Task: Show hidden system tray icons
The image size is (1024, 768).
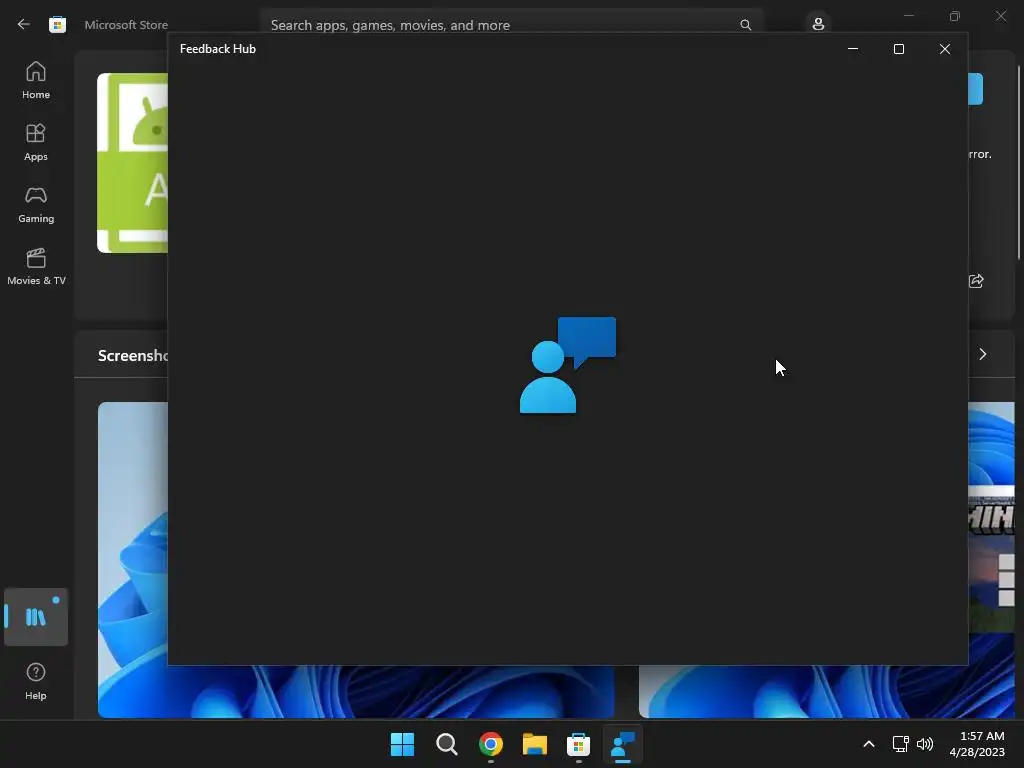Action: coord(869,744)
